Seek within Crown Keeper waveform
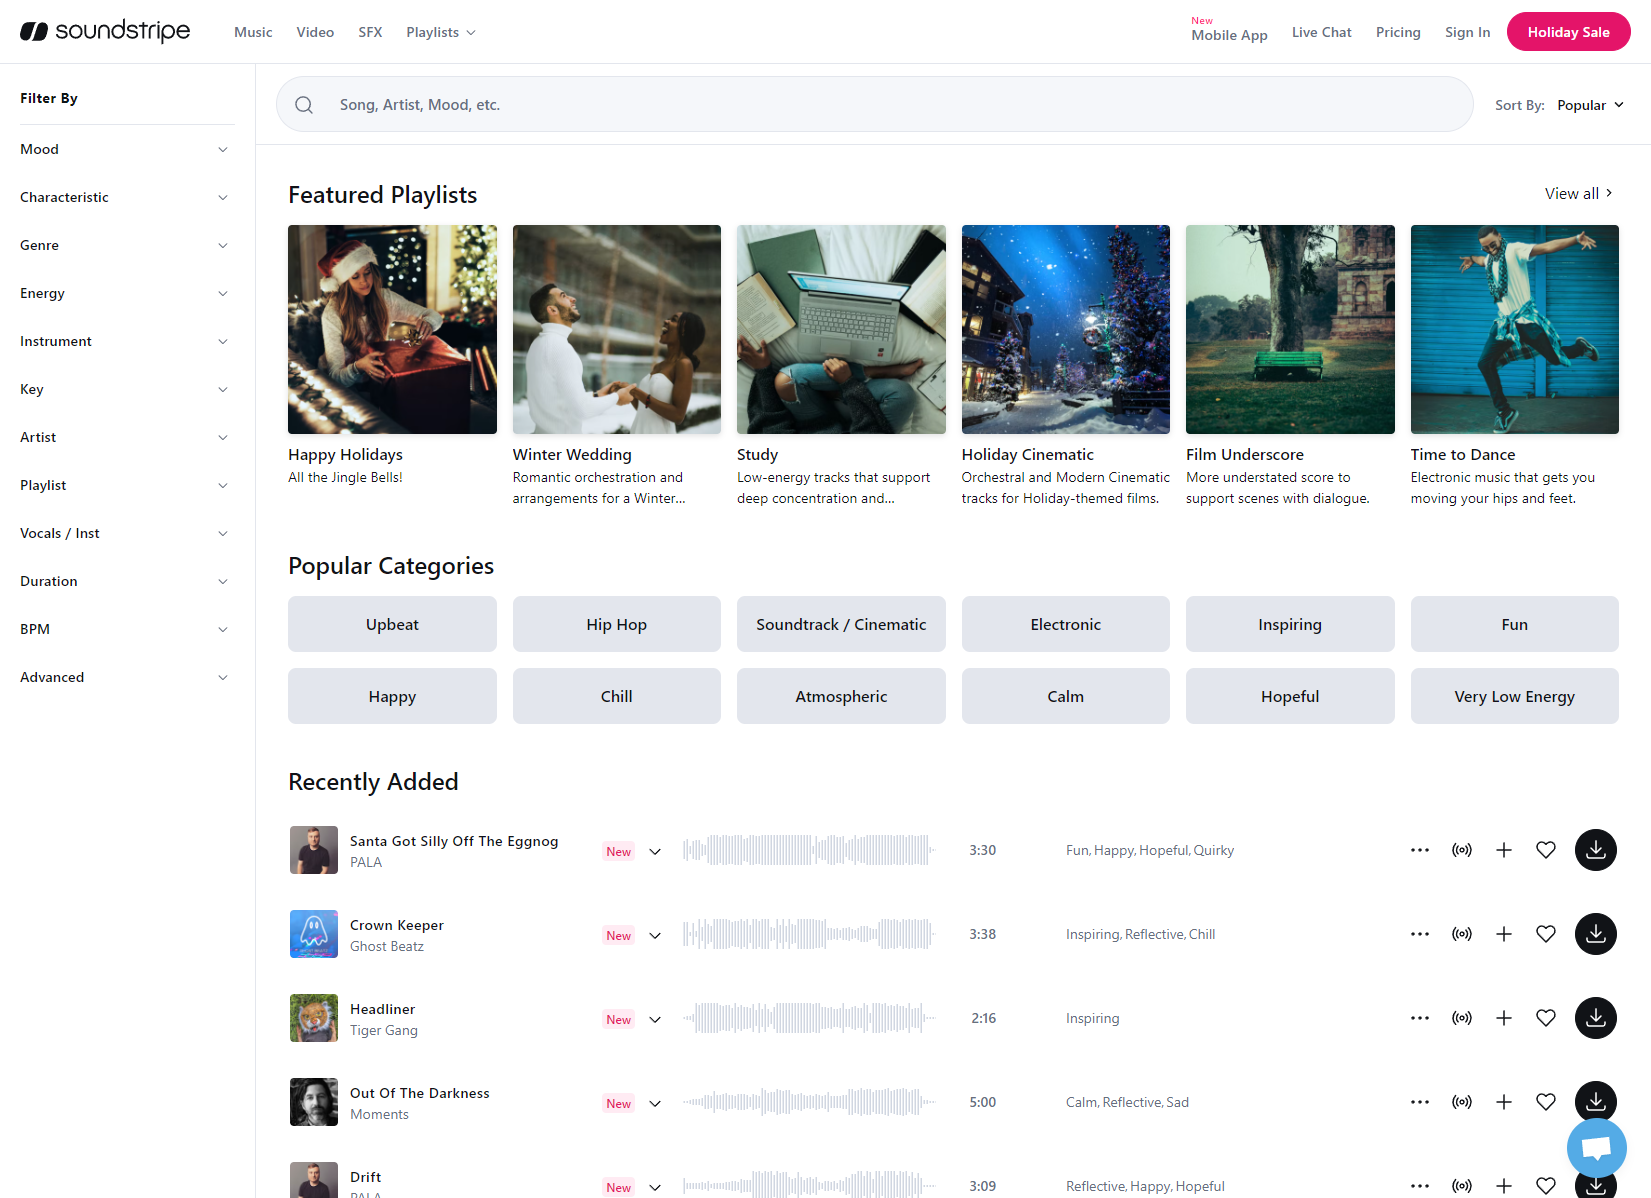The height and width of the screenshot is (1198, 1651). [x=808, y=934]
